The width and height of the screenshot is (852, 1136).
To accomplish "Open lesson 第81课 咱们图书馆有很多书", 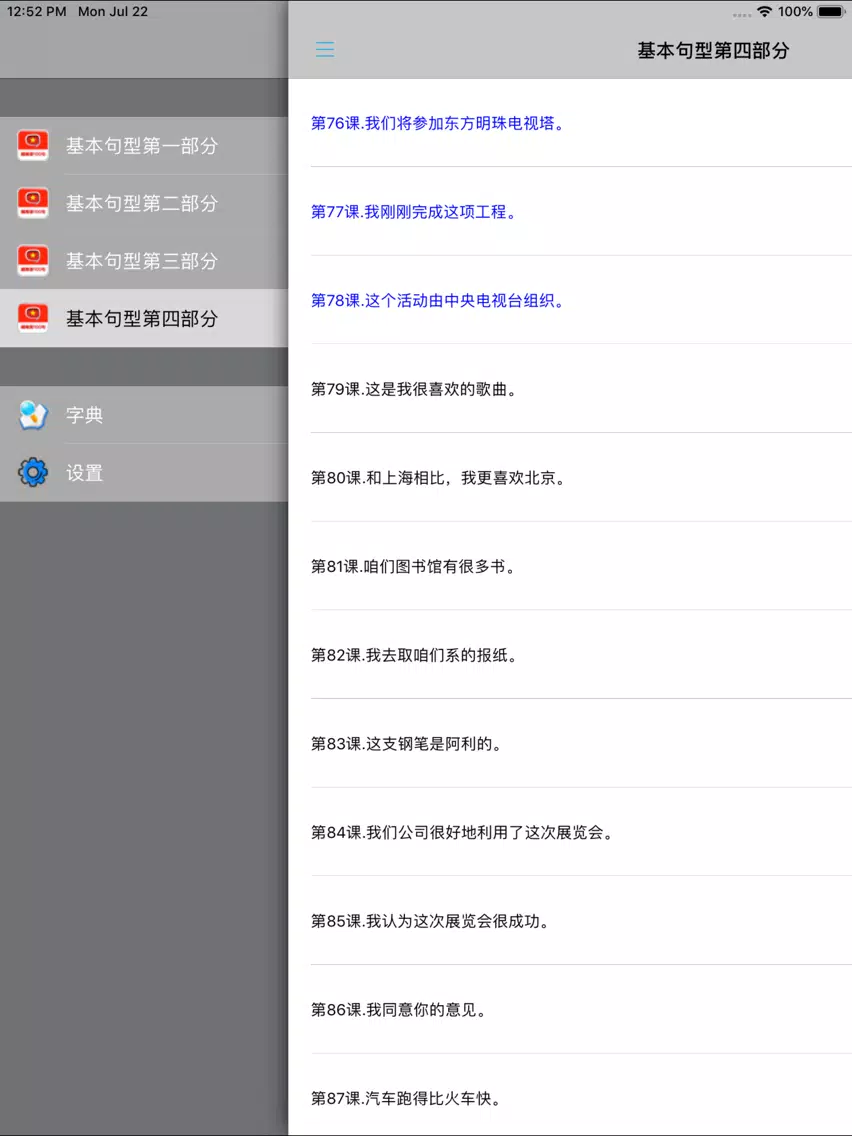I will click(570, 566).
